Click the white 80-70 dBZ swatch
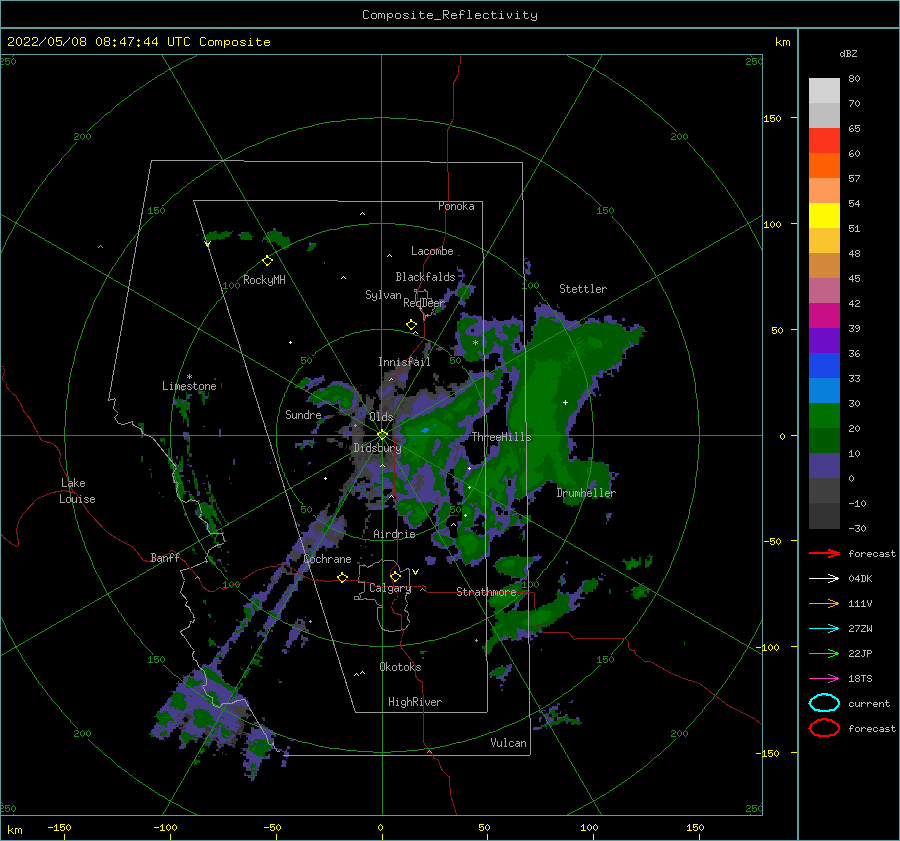 pyautogui.click(x=824, y=91)
